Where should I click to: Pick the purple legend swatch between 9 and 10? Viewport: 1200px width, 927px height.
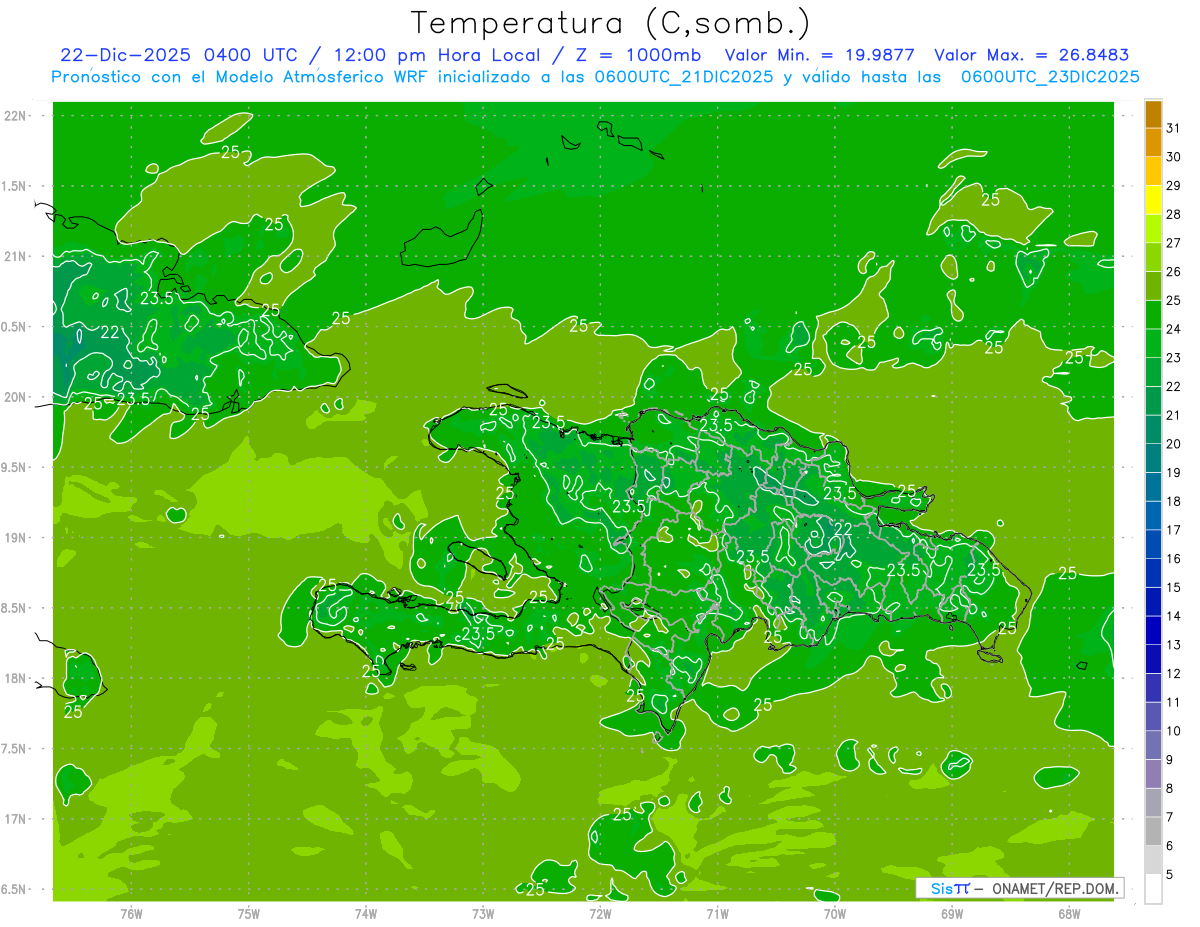pos(1153,745)
